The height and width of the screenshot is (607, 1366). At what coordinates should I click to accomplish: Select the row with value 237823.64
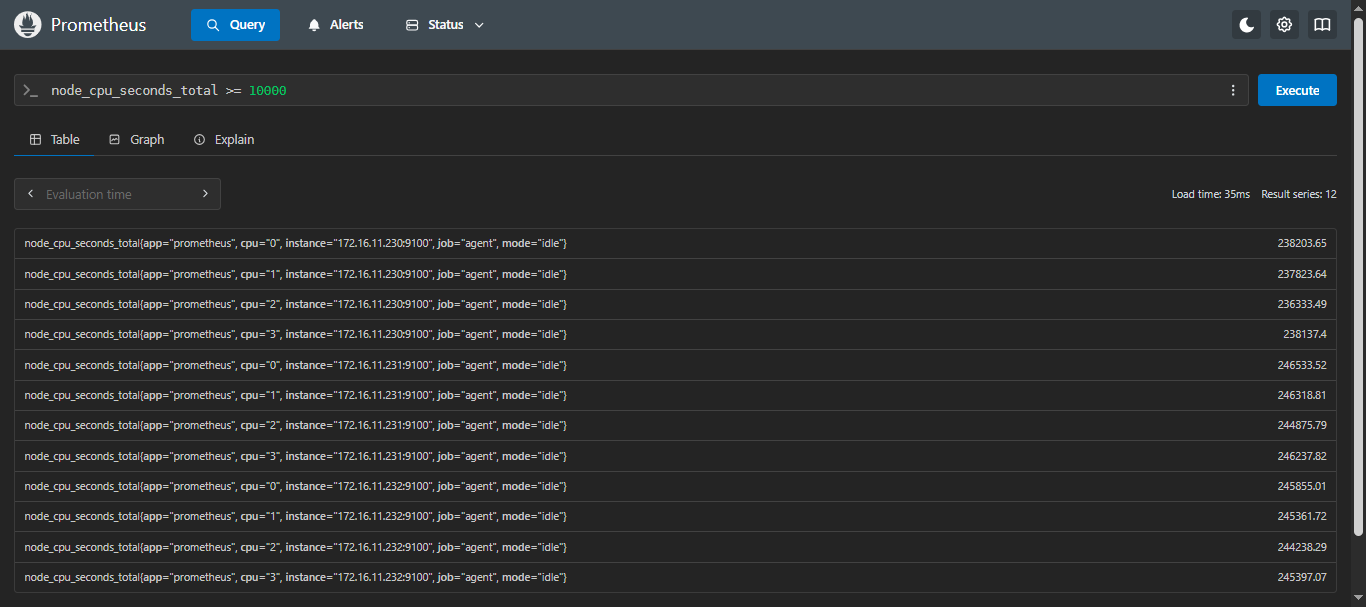[x=675, y=274]
